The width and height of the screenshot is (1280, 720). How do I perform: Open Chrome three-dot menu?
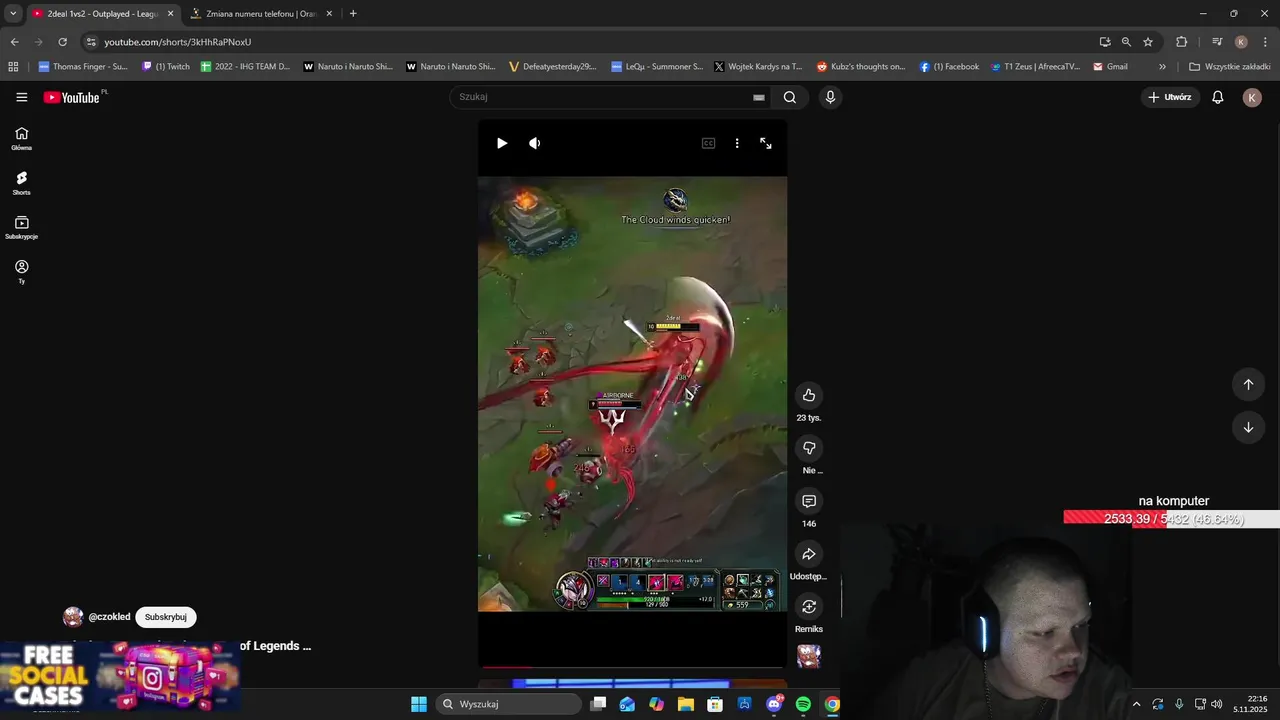1265,42
